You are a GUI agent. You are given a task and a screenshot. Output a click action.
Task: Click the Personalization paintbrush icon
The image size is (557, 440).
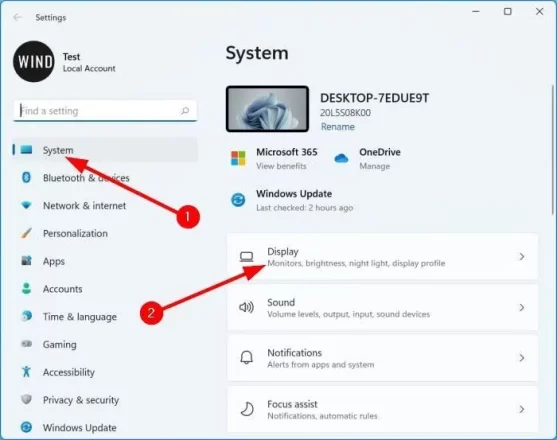(26, 233)
